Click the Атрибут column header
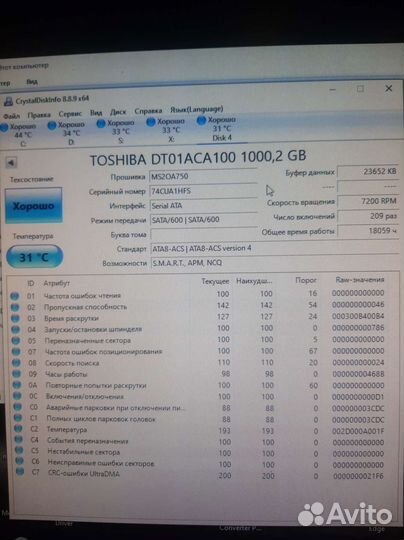The image size is (404, 540). tap(56, 283)
